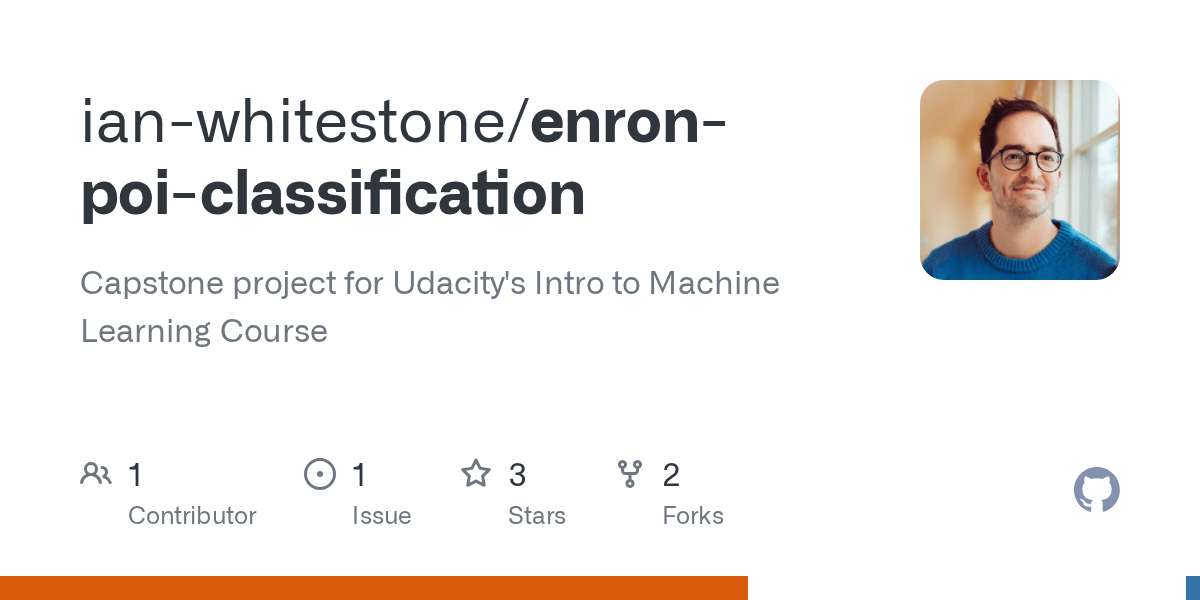Click the issue count number 1
This screenshot has height=600, width=1200.
click(359, 475)
